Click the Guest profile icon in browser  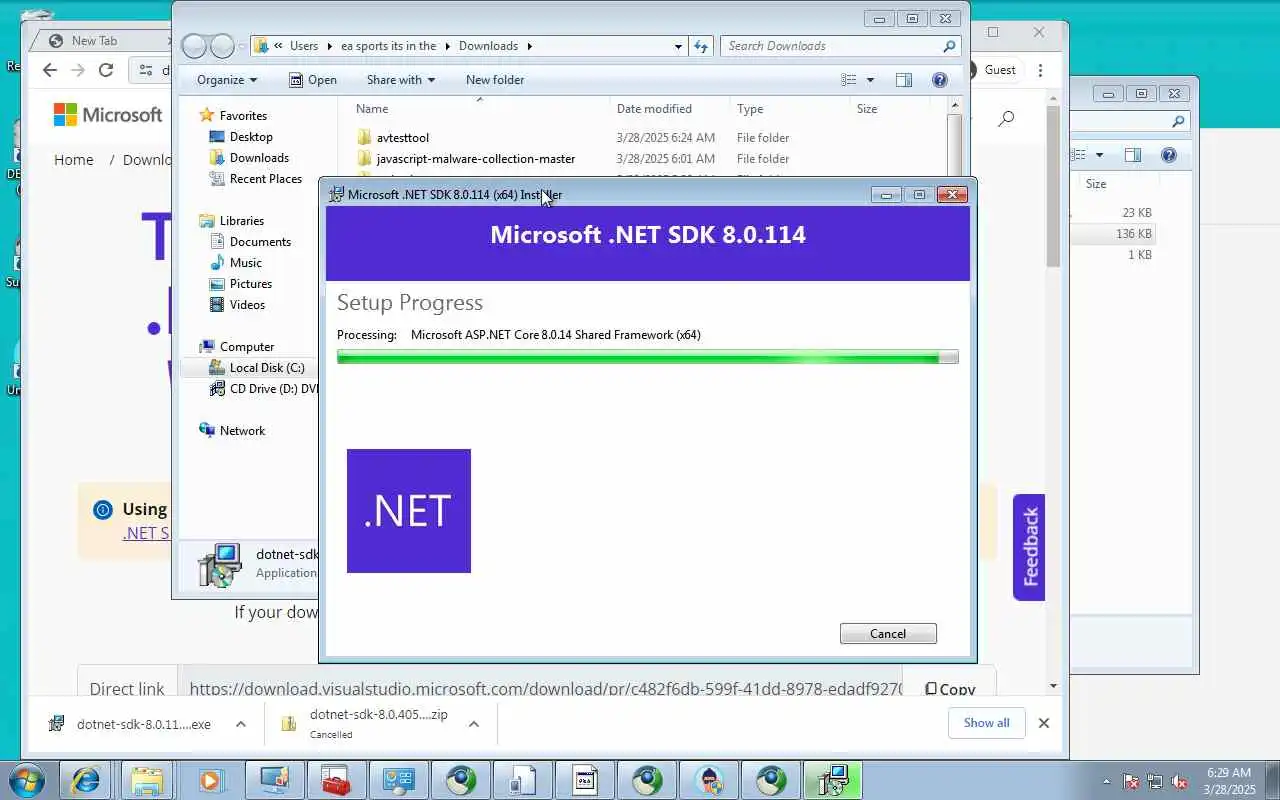coord(970,70)
